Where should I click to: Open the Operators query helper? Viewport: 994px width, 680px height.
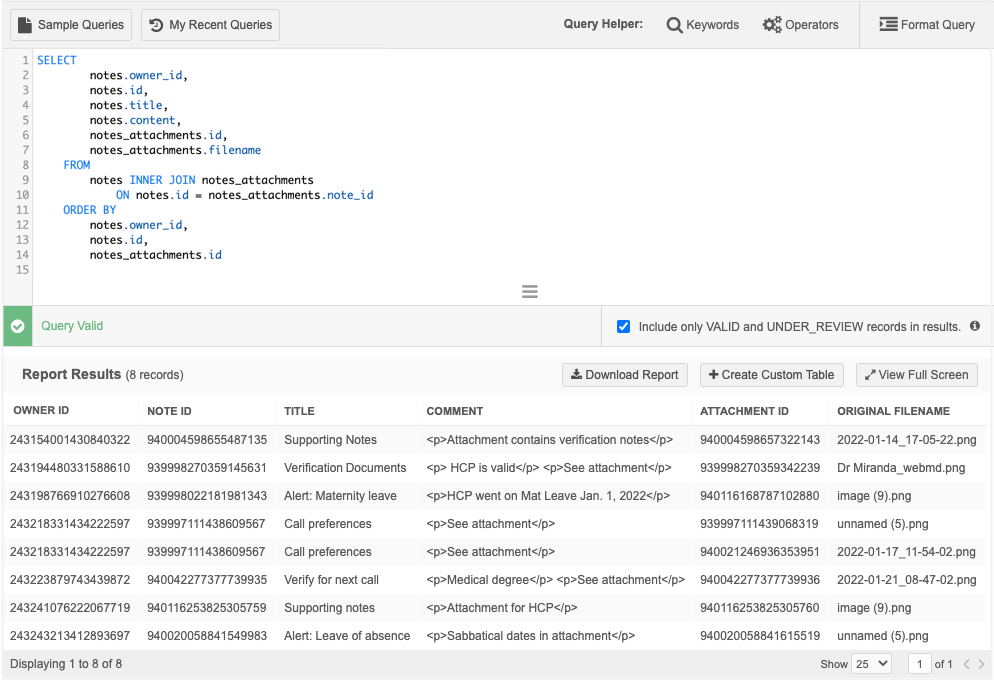pyautogui.click(x=800, y=25)
